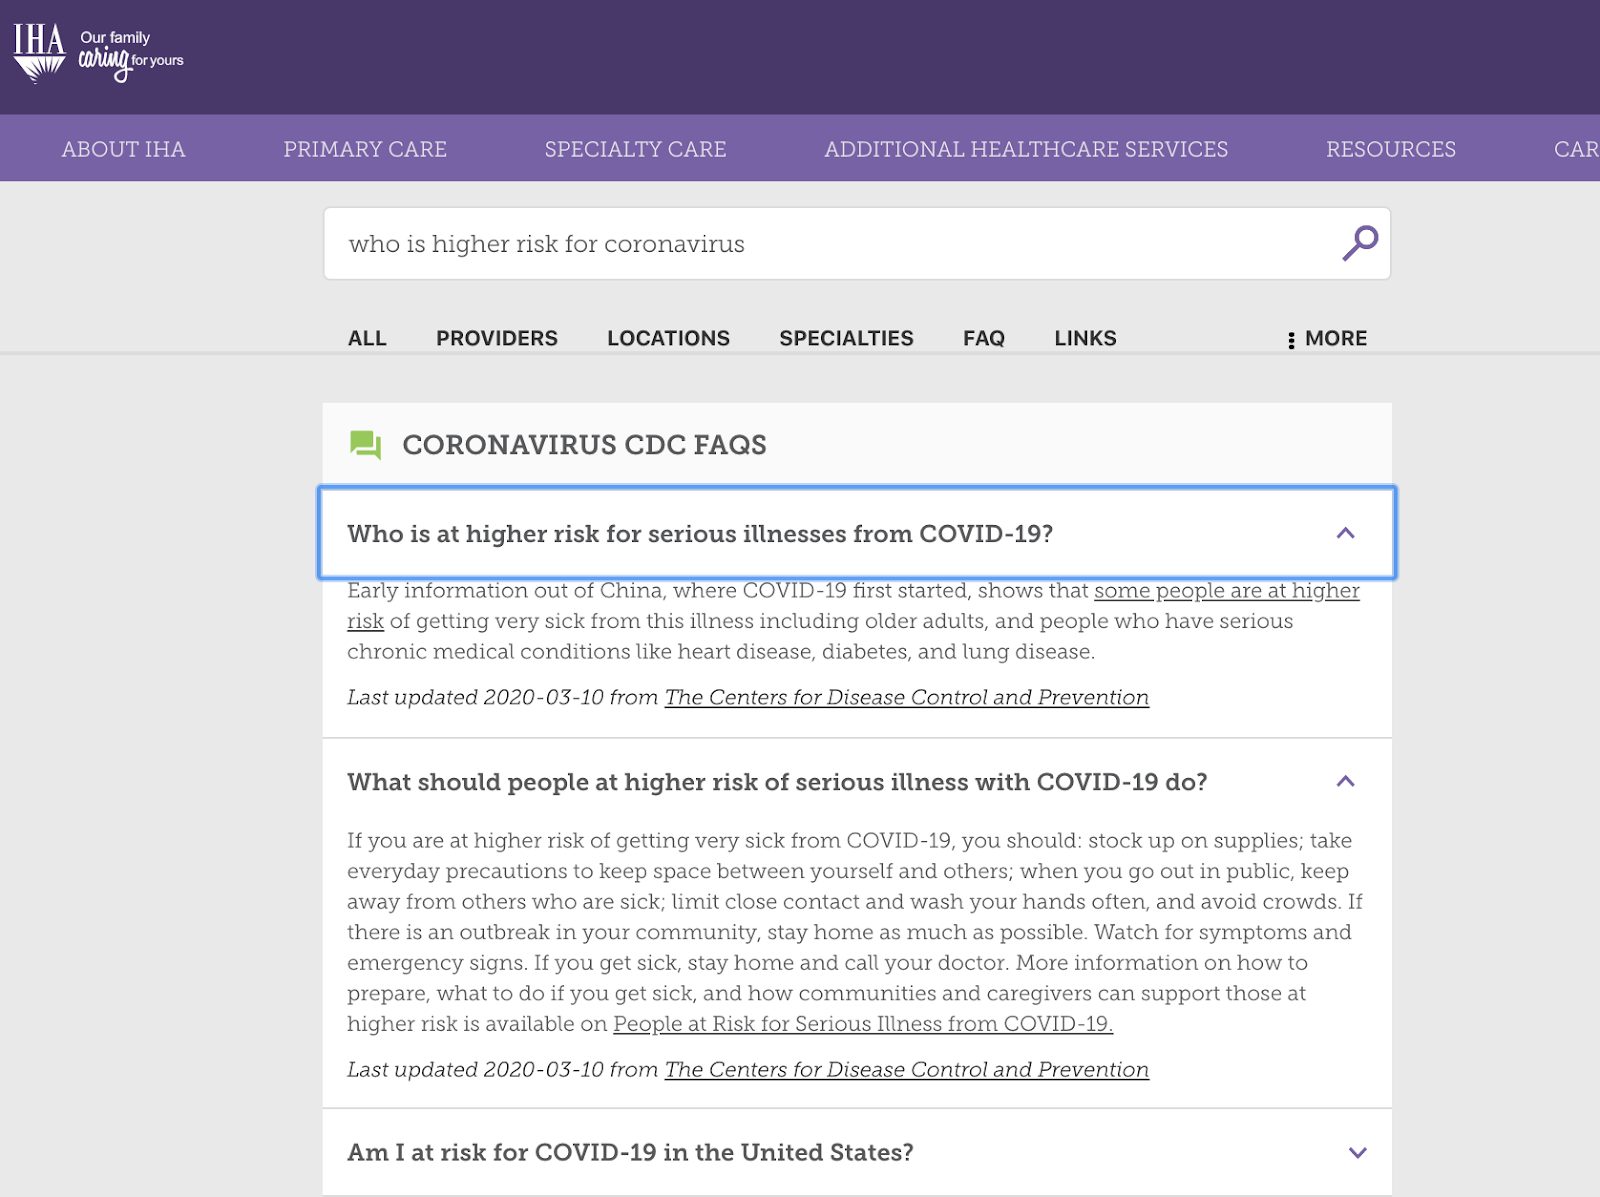The height and width of the screenshot is (1197, 1600).
Task: Select the ALL results tab
Action: 367,339
